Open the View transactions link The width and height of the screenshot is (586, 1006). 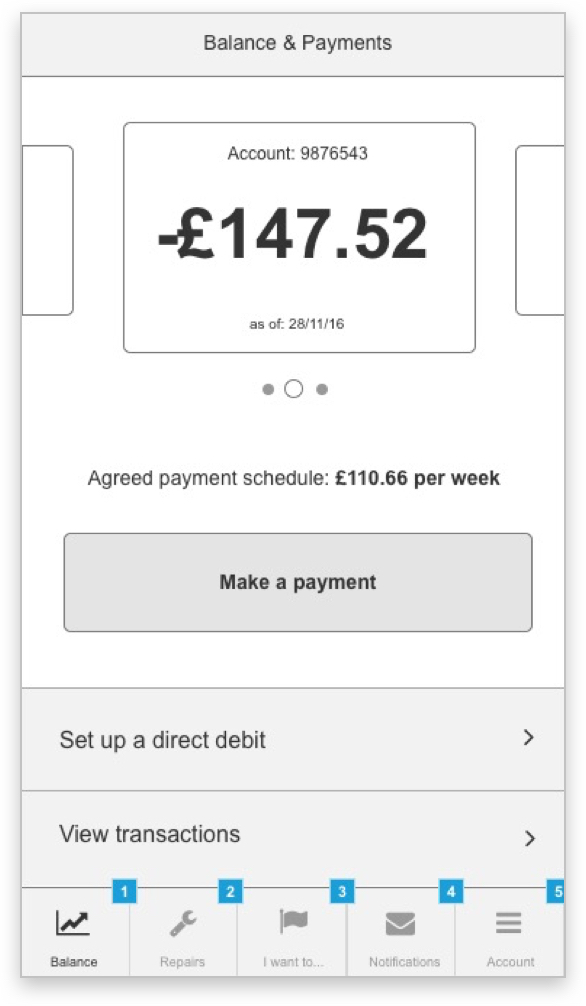point(293,839)
